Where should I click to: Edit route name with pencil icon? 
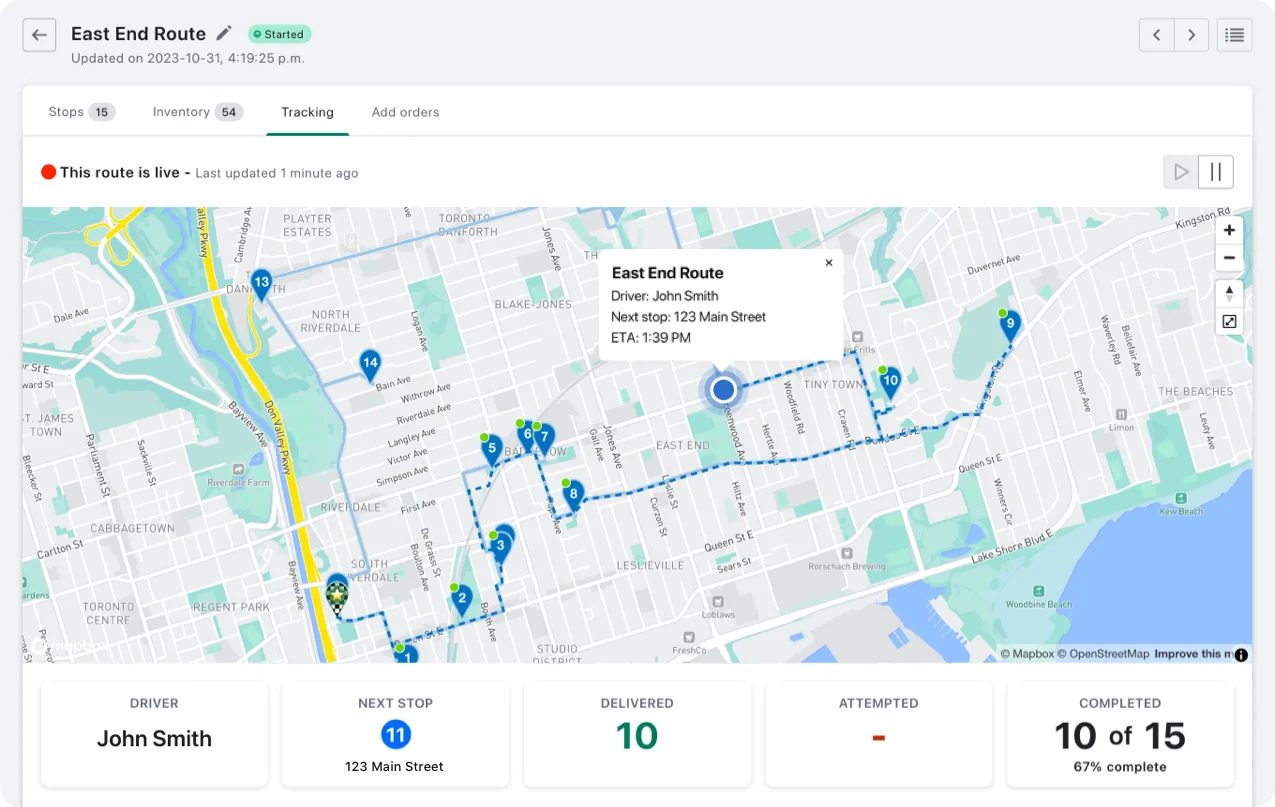point(224,33)
